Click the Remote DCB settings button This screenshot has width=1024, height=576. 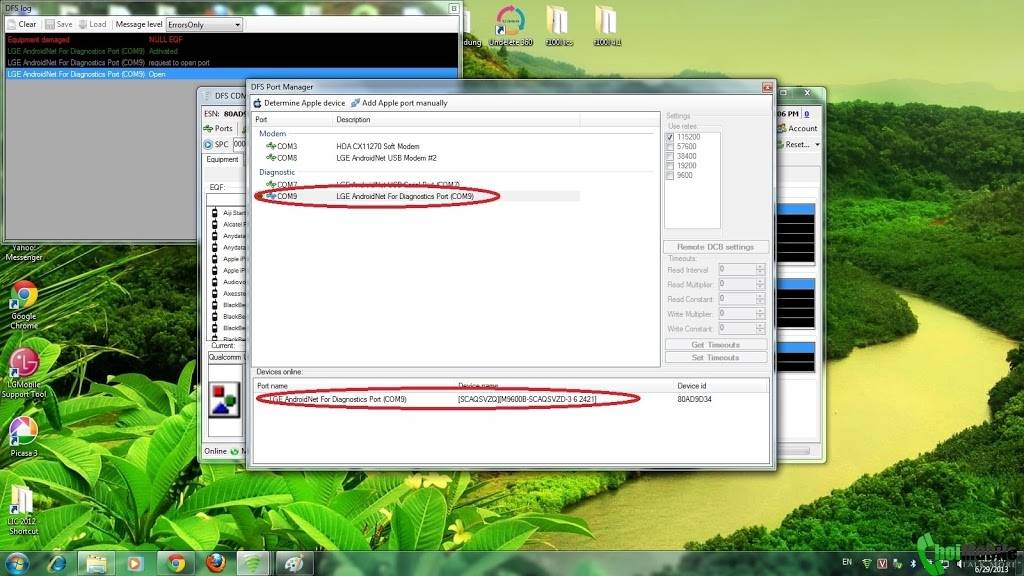click(x=716, y=247)
